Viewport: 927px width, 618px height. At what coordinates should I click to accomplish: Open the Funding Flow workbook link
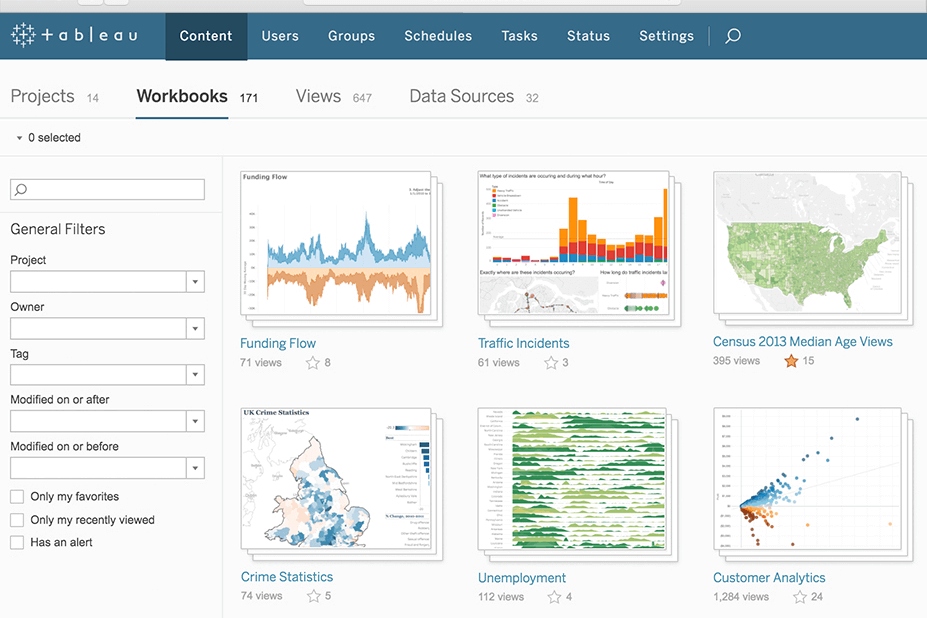(278, 344)
